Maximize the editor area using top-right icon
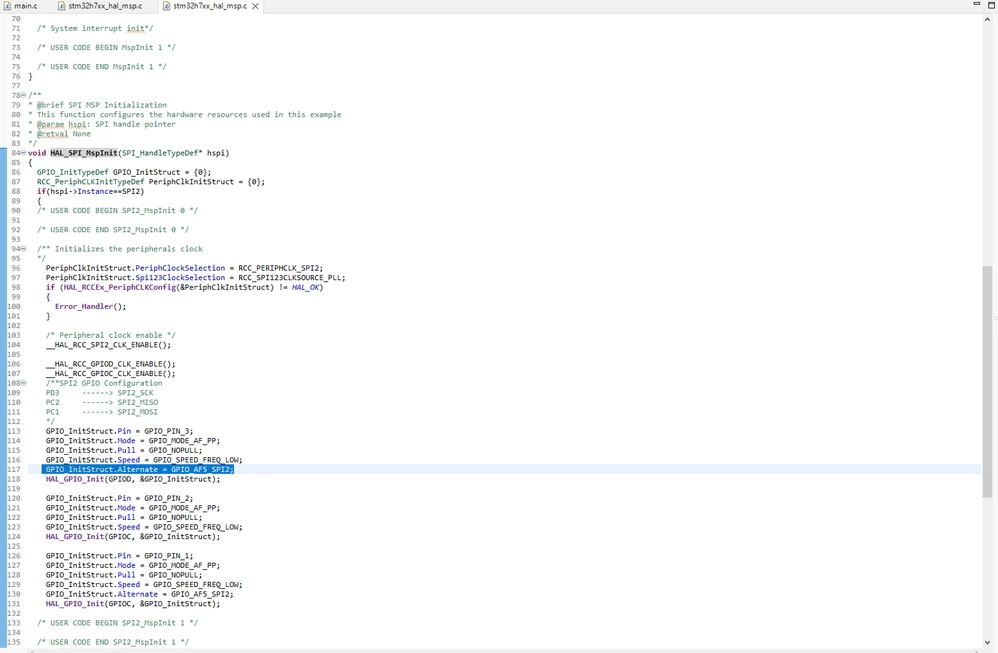998x653 pixels. point(990,4)
